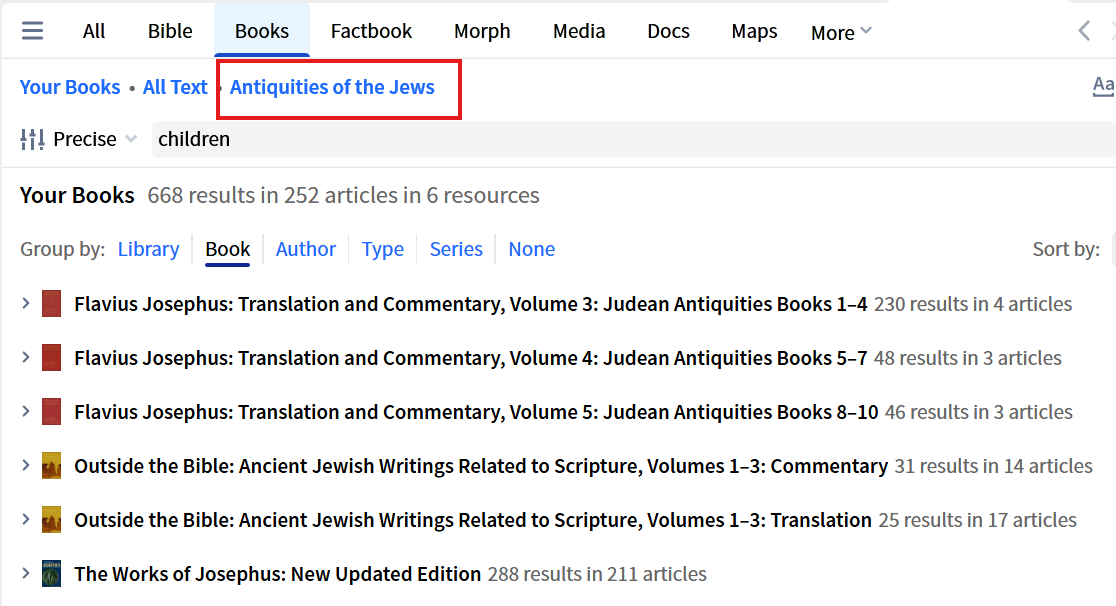This screenshot has height=606, width=1116.
Task: Click the 230 results in 4 articles count
Action: 973,304
